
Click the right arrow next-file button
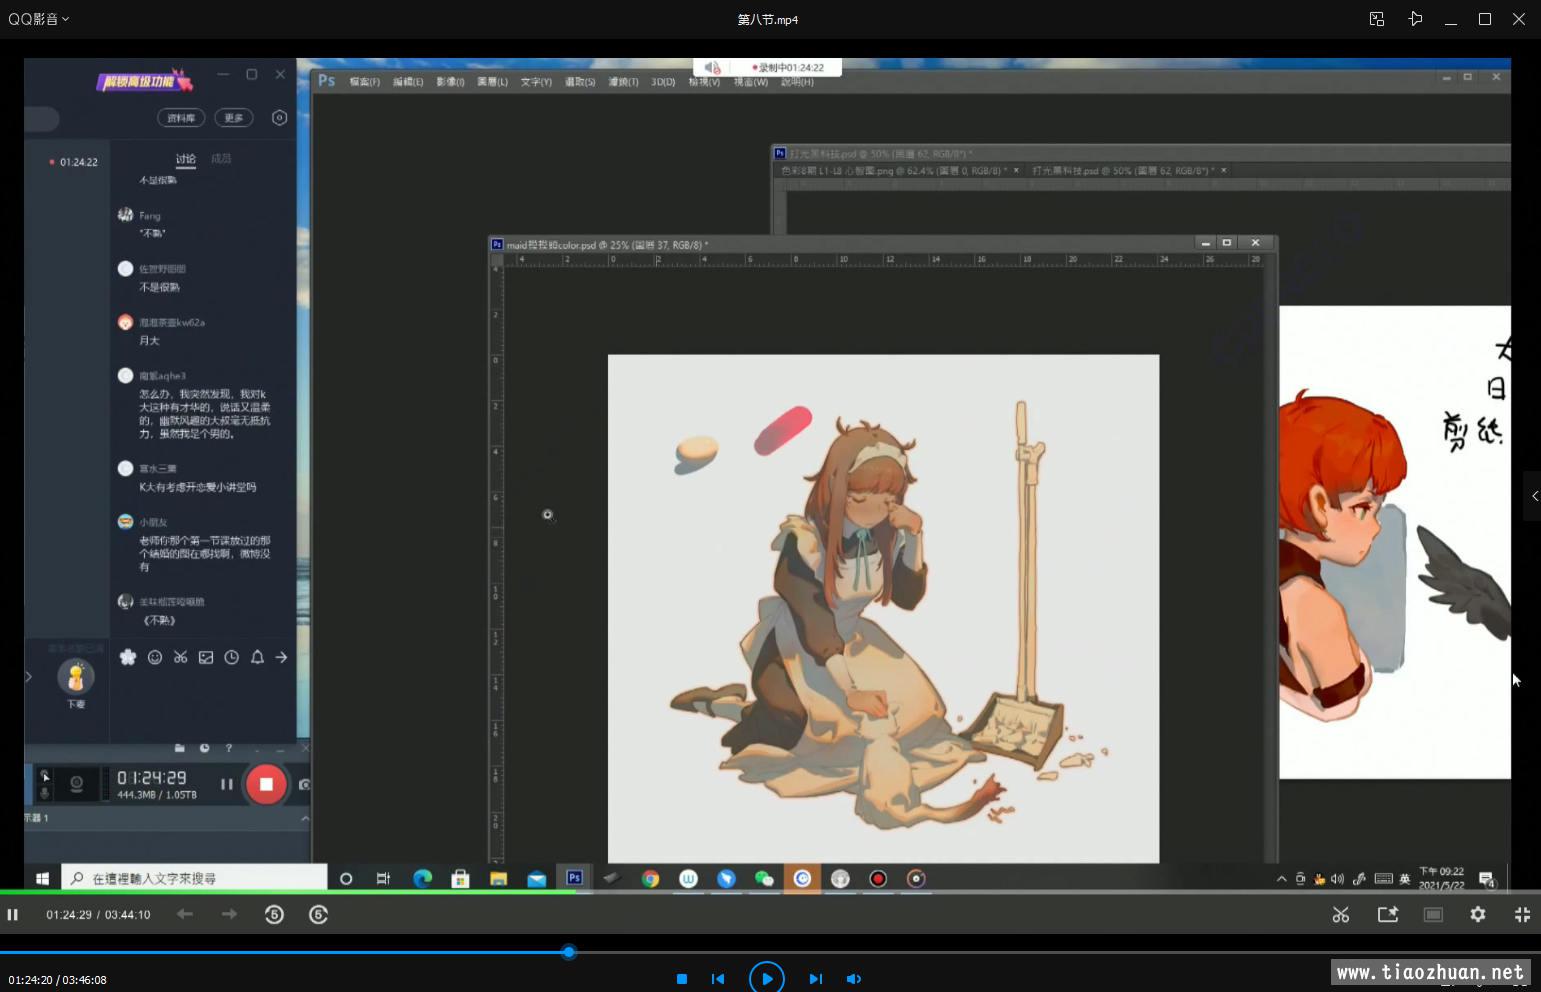tap(229, 914)
